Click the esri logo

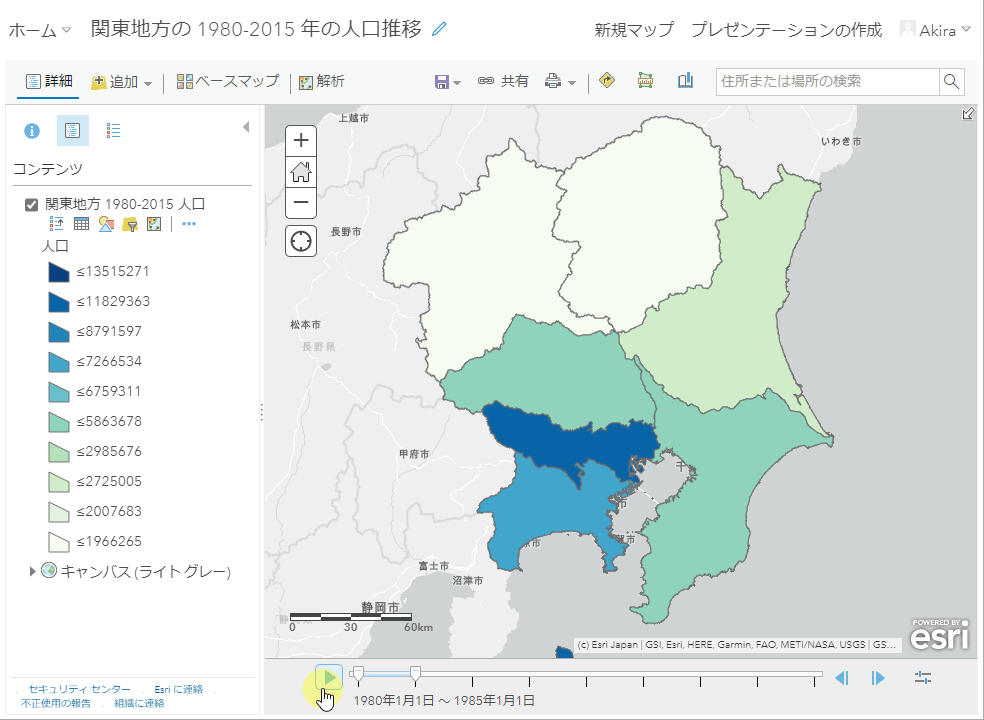point(939,635)
